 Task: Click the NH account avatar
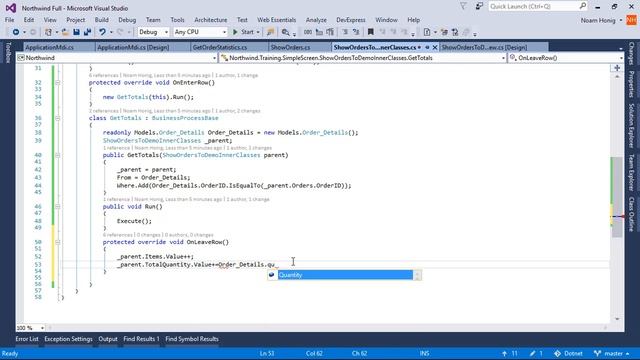[631, 20]
